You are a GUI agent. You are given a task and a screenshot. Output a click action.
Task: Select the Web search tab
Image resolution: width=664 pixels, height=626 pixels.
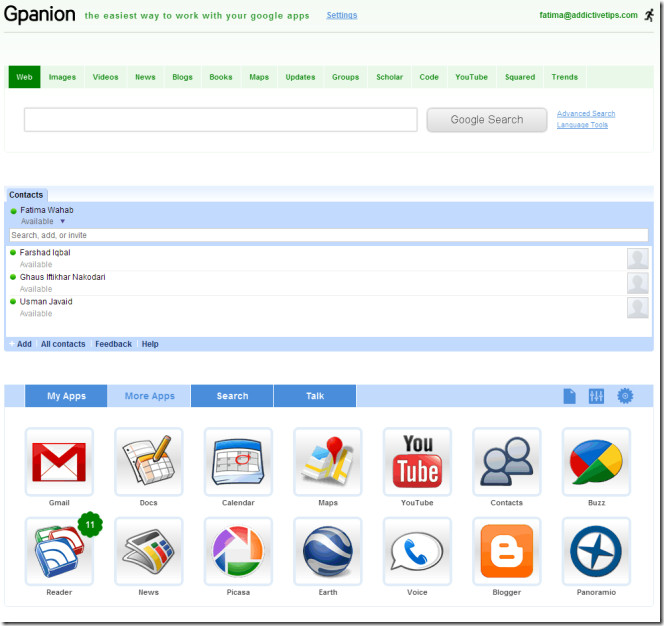tap(24, 77)
